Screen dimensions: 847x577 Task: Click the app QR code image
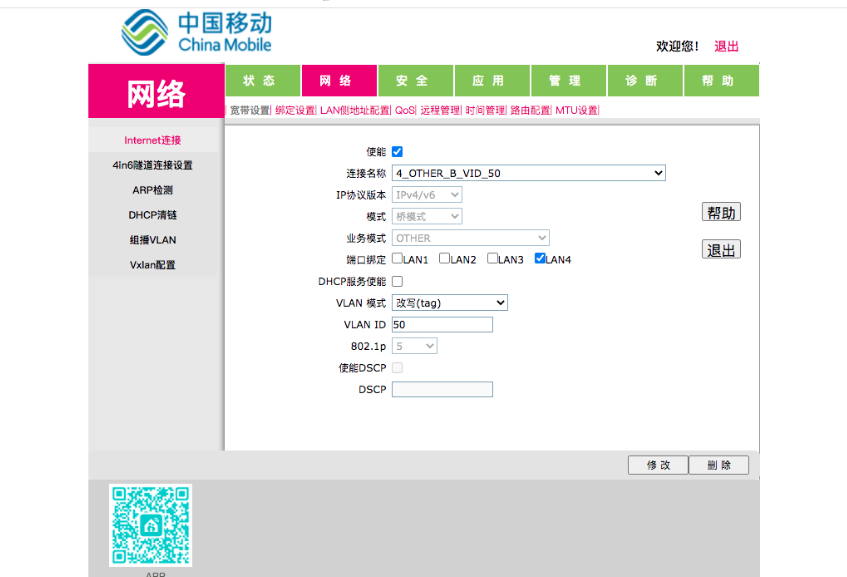(151, 525)
